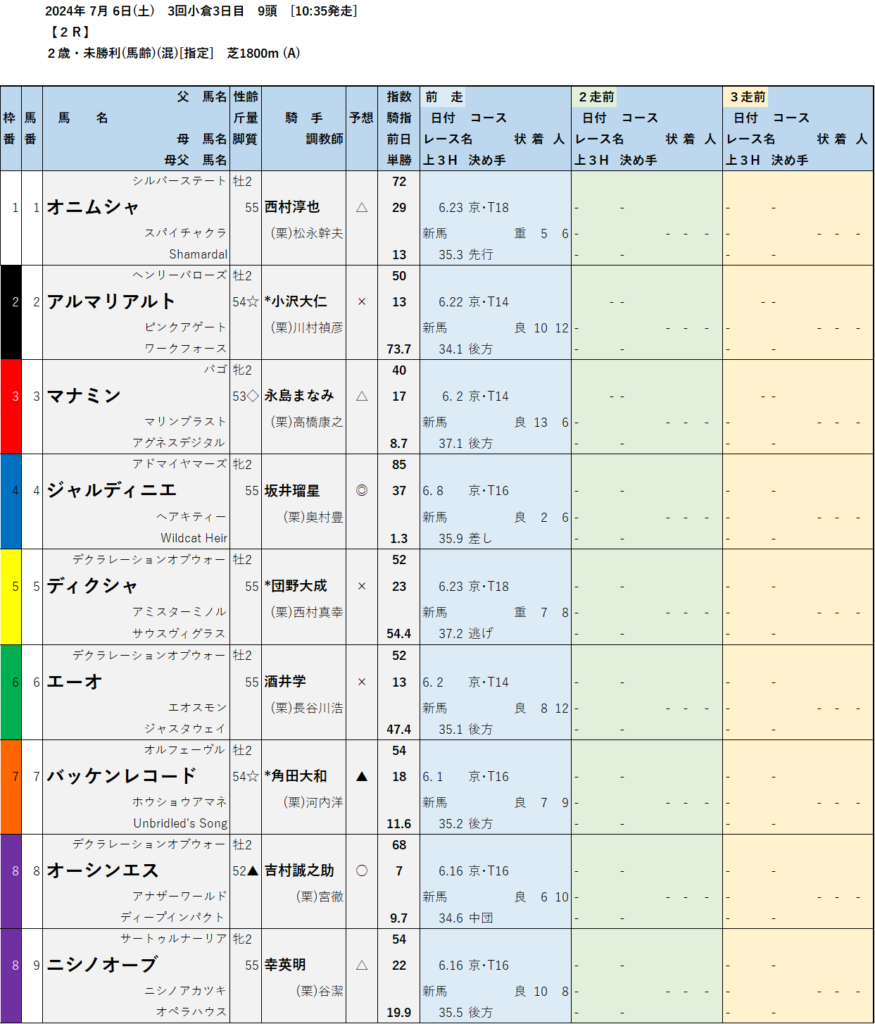Image resolution: width=875 pixels, height=1024 pixels.
Task: Click win odds value 73.7
Action: pyautogui.click(x=399, y=349)
